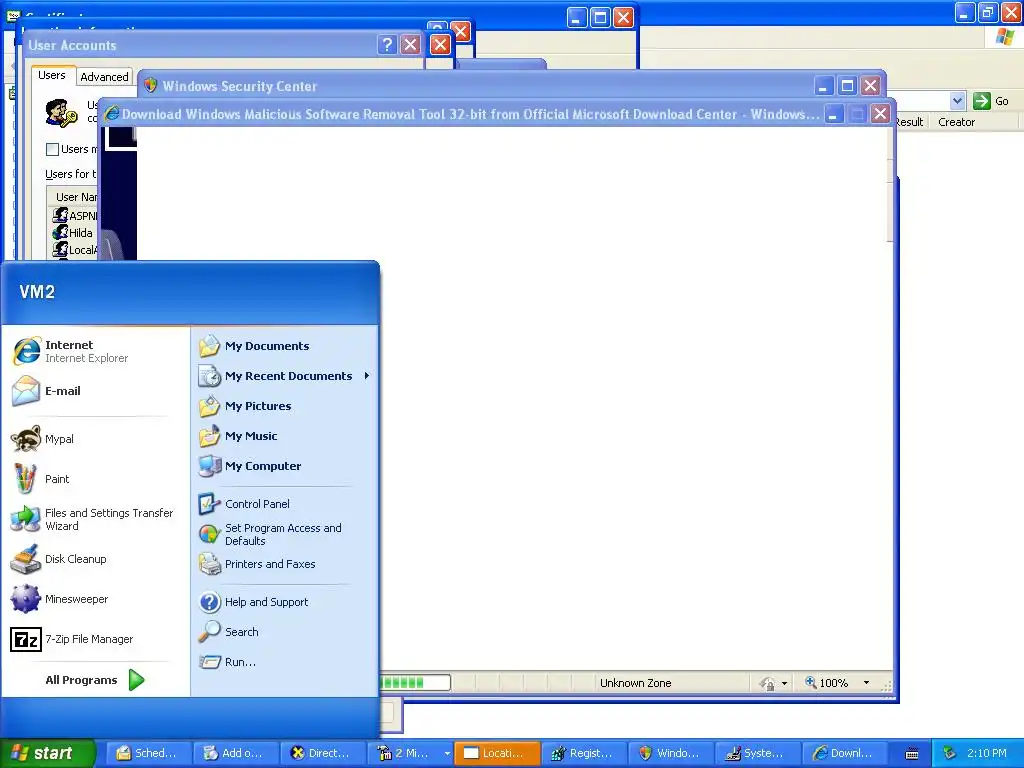Click the privacy lock icon in IE status bar
This screenshot has height=768, width=1024.
[767, 683]
